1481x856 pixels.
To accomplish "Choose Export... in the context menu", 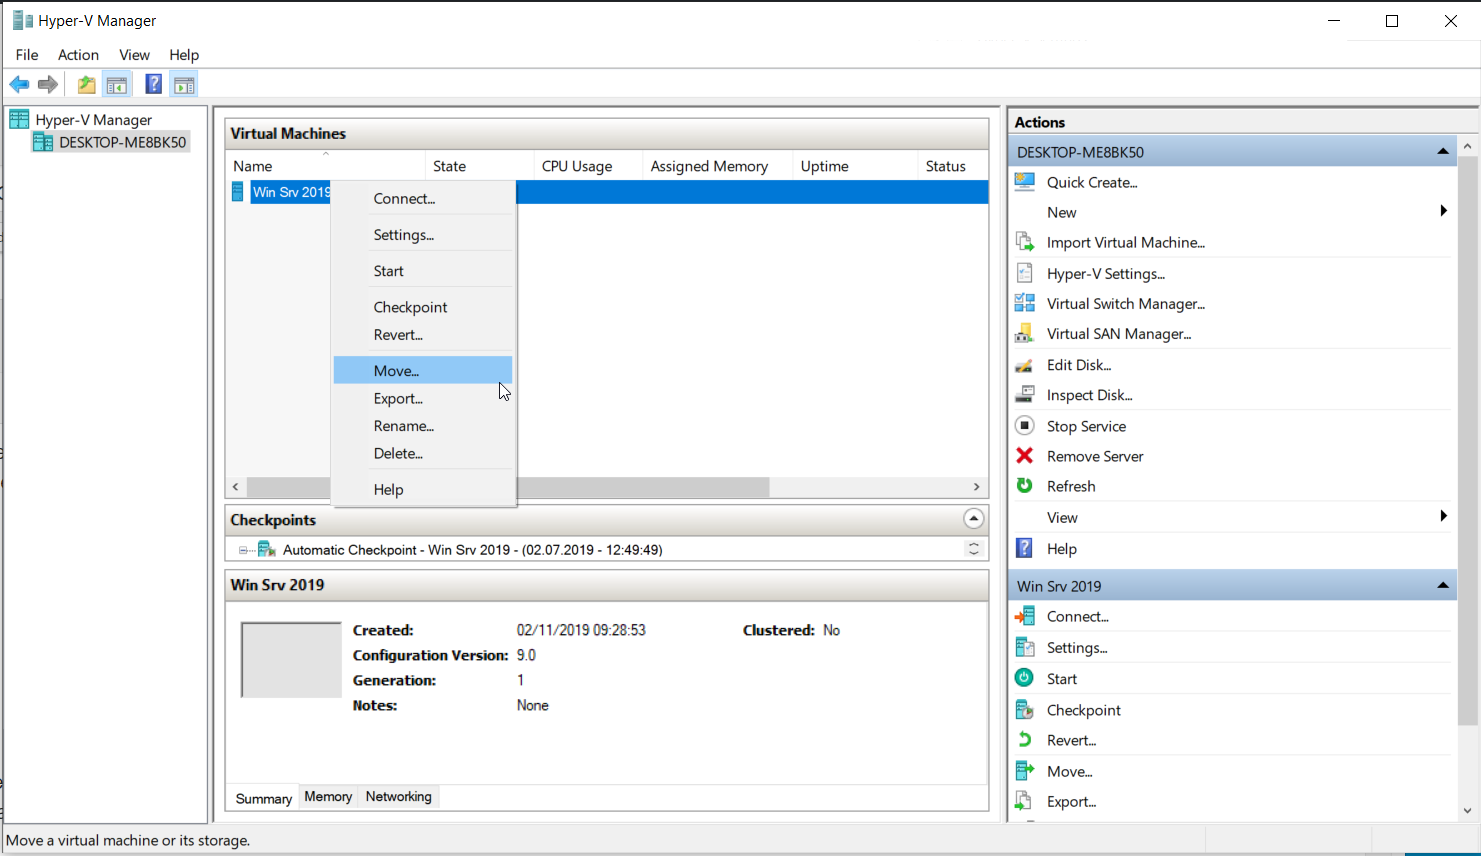I will point(398,398).
